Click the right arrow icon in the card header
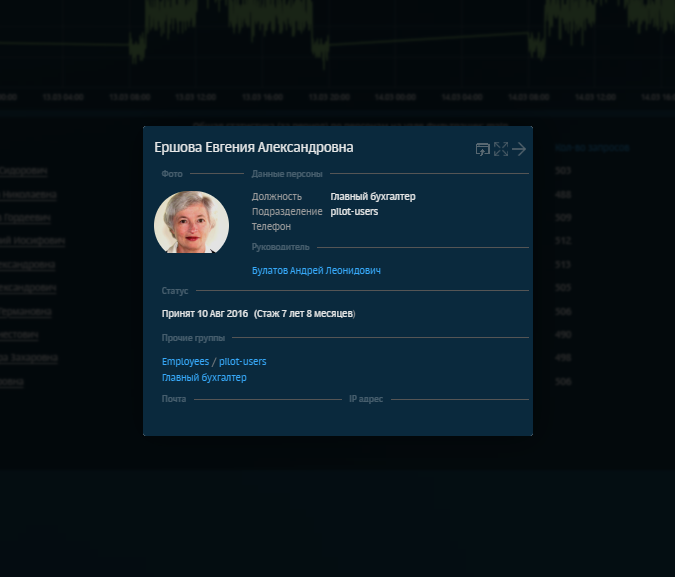675x577 pixels. click(519, 149)
